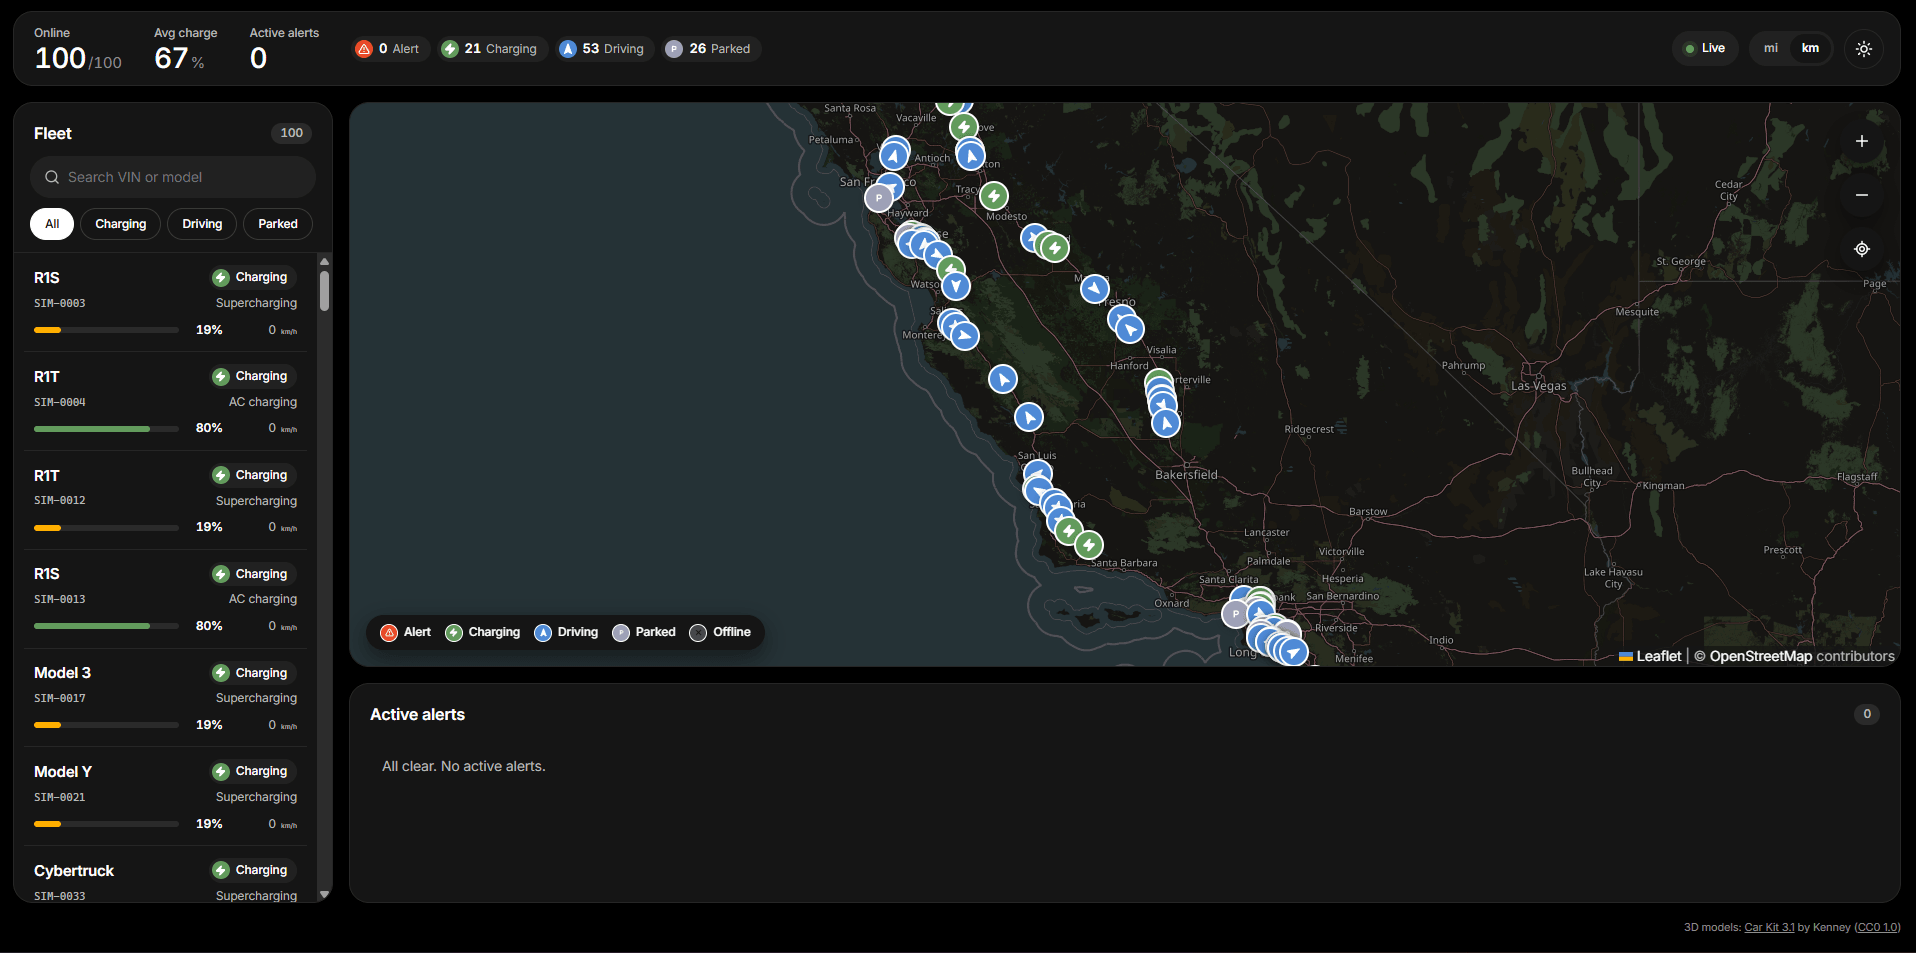This screenshot has height=953, width=1916.
Task: Click the battery bar of SIM-0004
Action: pyautogui.click(x=106, y=429)
